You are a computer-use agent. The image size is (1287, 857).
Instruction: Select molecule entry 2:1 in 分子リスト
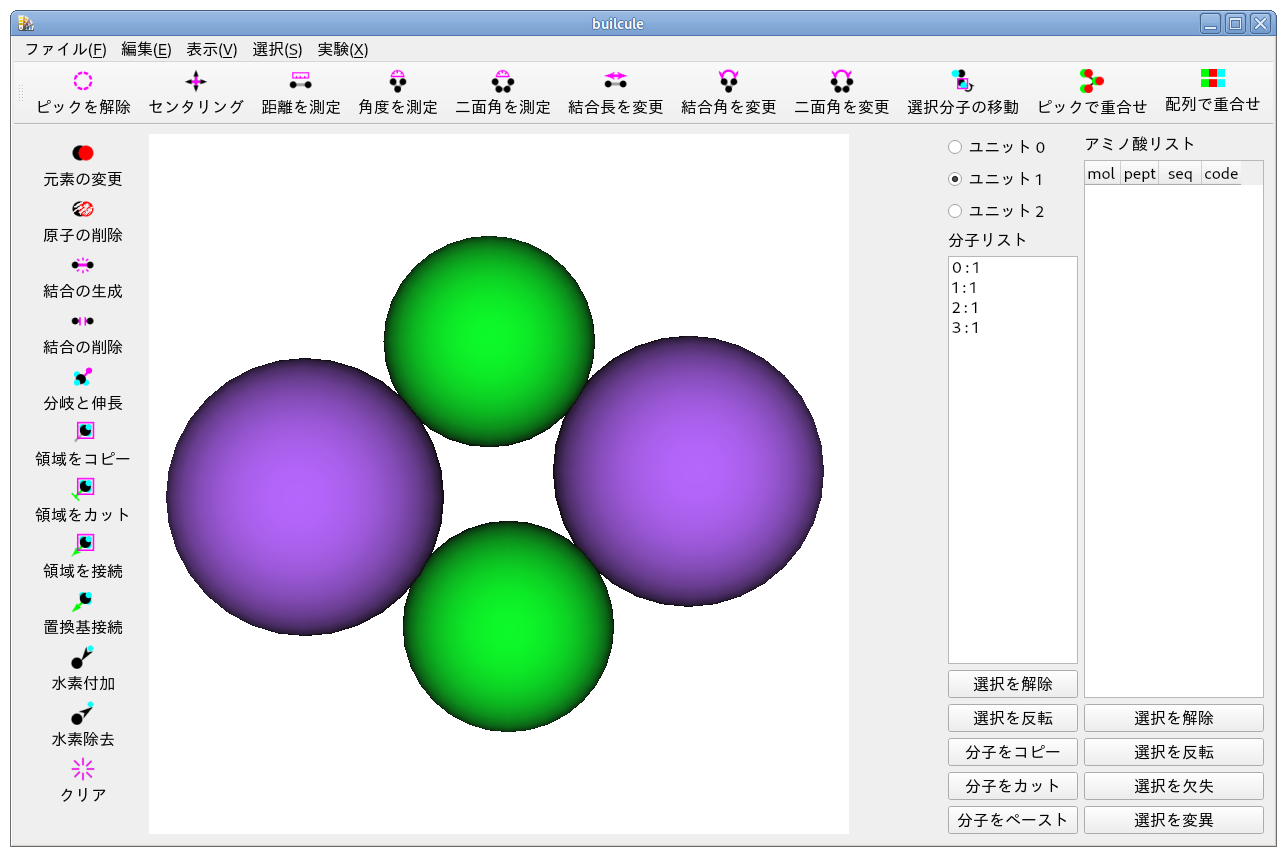tap(966, 308)
